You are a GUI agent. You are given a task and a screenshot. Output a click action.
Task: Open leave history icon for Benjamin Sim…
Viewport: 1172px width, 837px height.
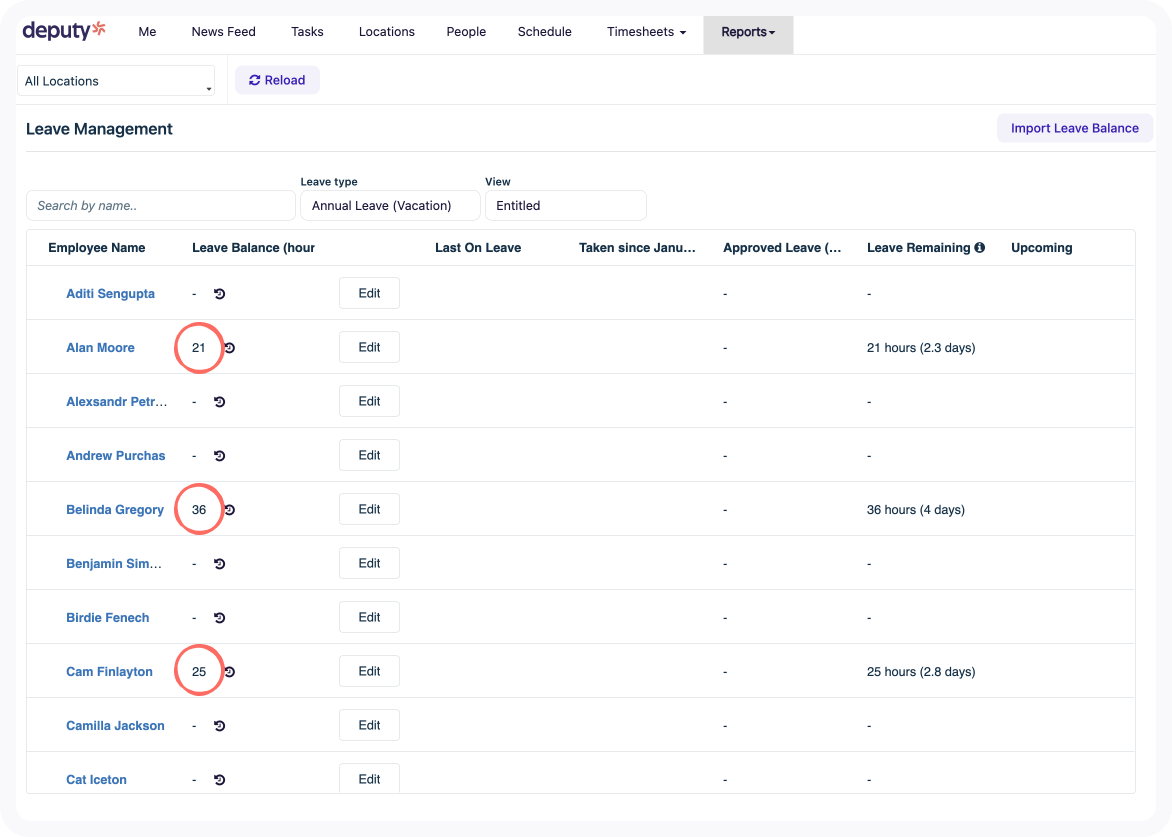click(219, 564)
